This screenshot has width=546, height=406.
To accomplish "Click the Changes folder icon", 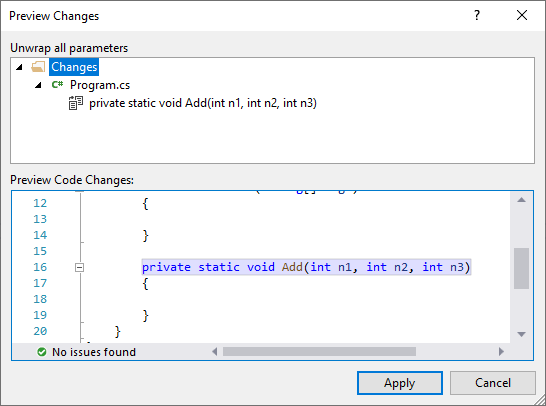I will point(38,67).
